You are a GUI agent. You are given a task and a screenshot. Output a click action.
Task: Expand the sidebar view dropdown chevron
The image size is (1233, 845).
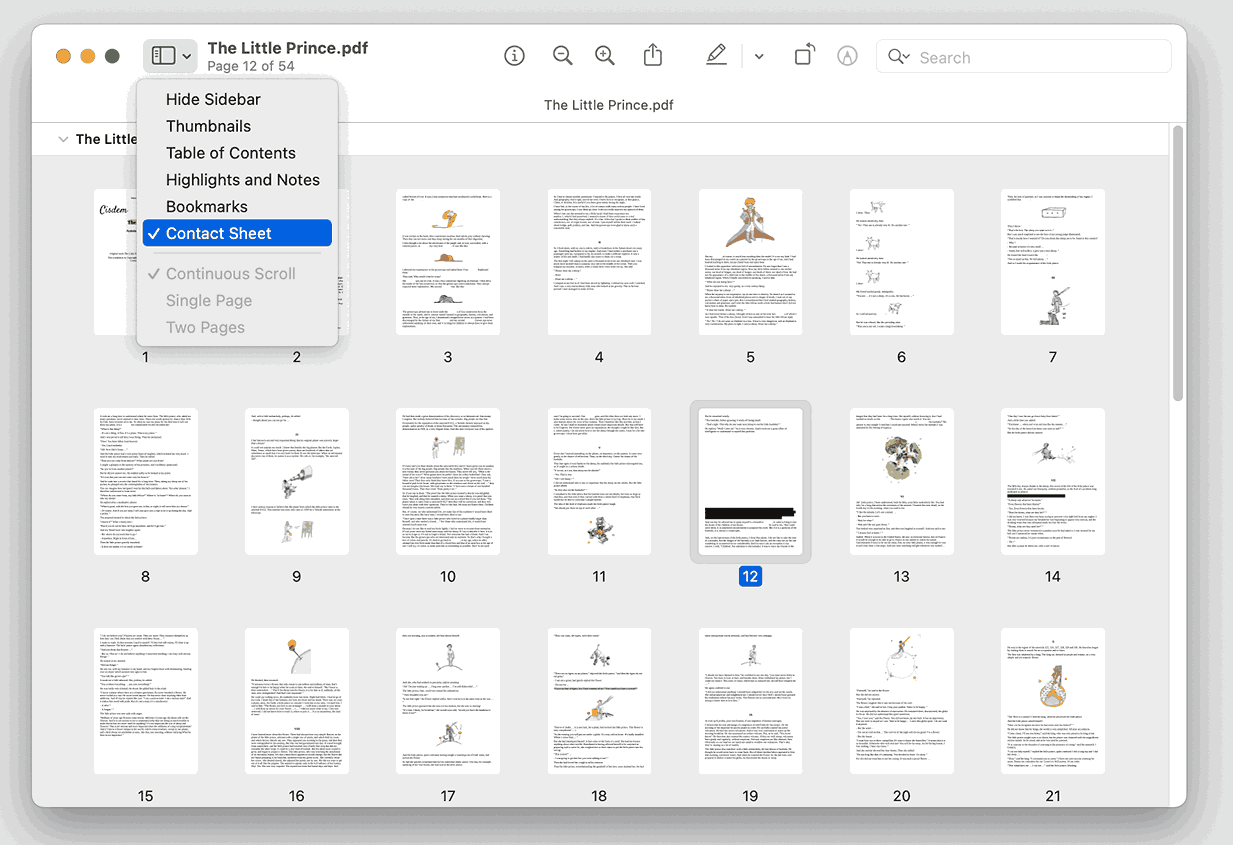coord(185,55)
